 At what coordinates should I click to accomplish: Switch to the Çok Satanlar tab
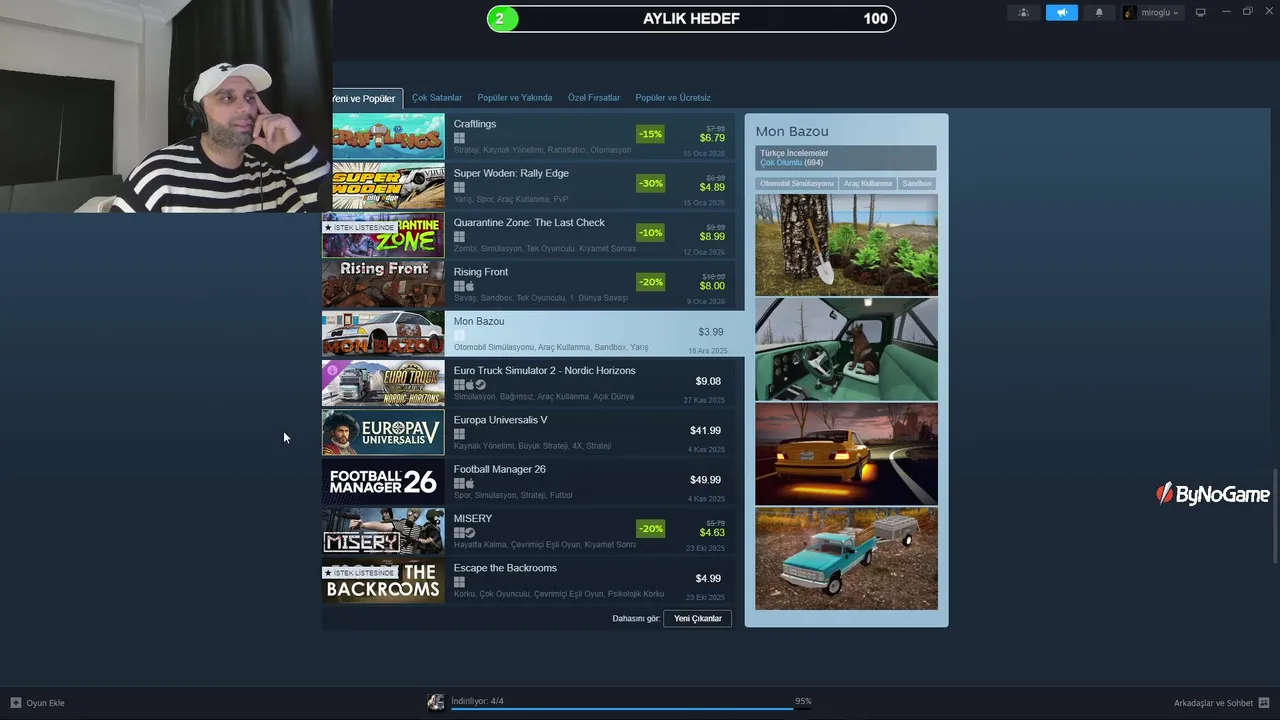coord(437,98)
